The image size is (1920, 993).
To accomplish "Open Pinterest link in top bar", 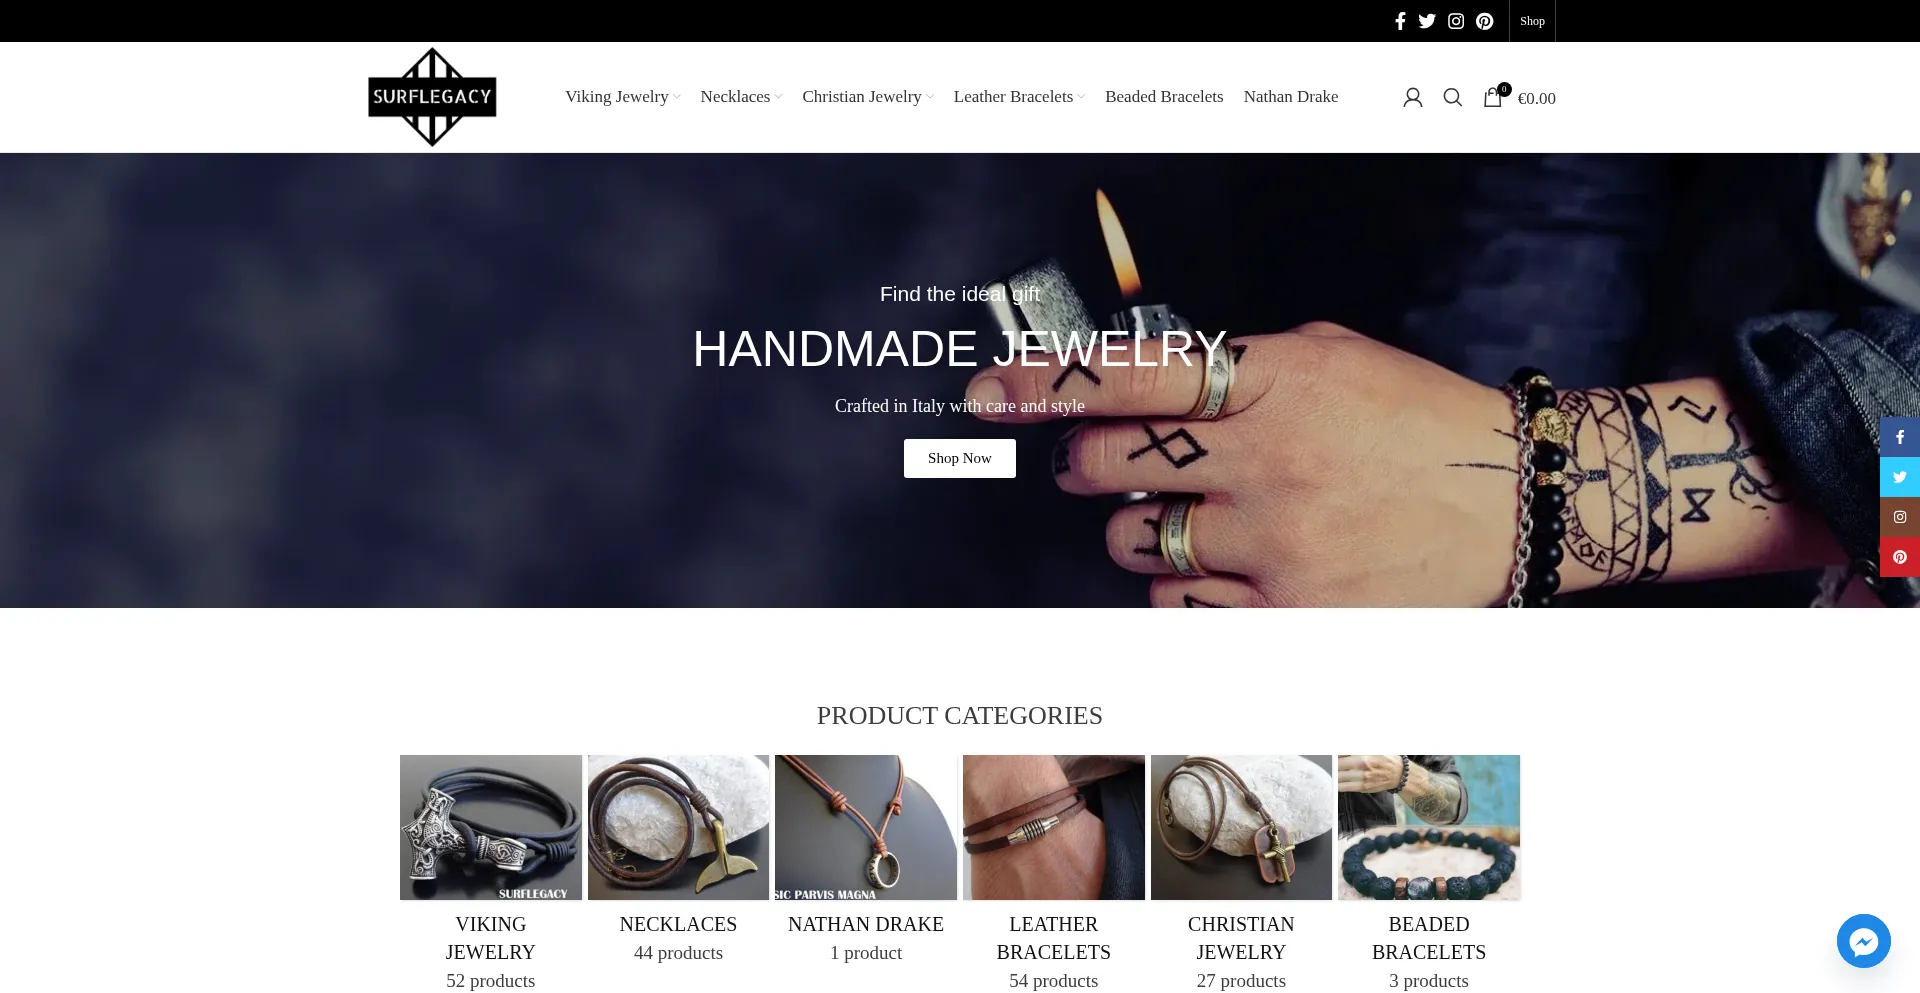I will [x=1485, y=21].
